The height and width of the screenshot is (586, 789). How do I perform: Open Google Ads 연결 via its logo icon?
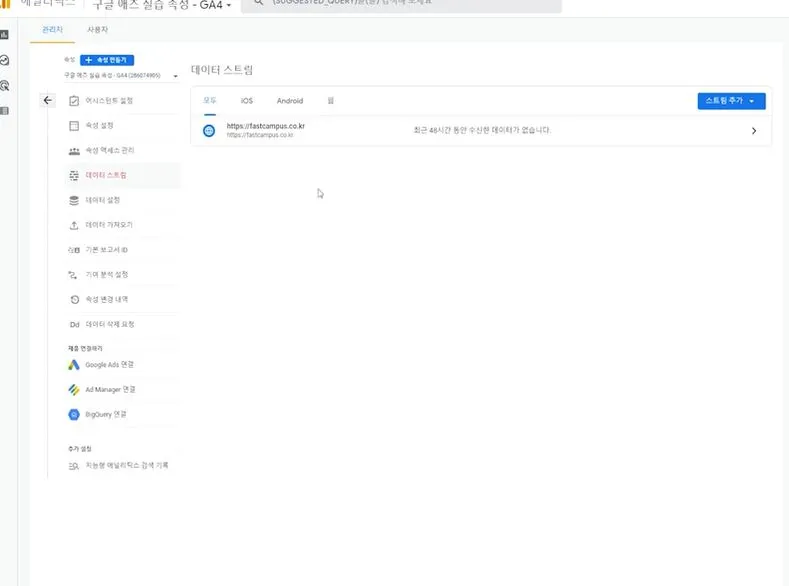(x=74, y=365)
